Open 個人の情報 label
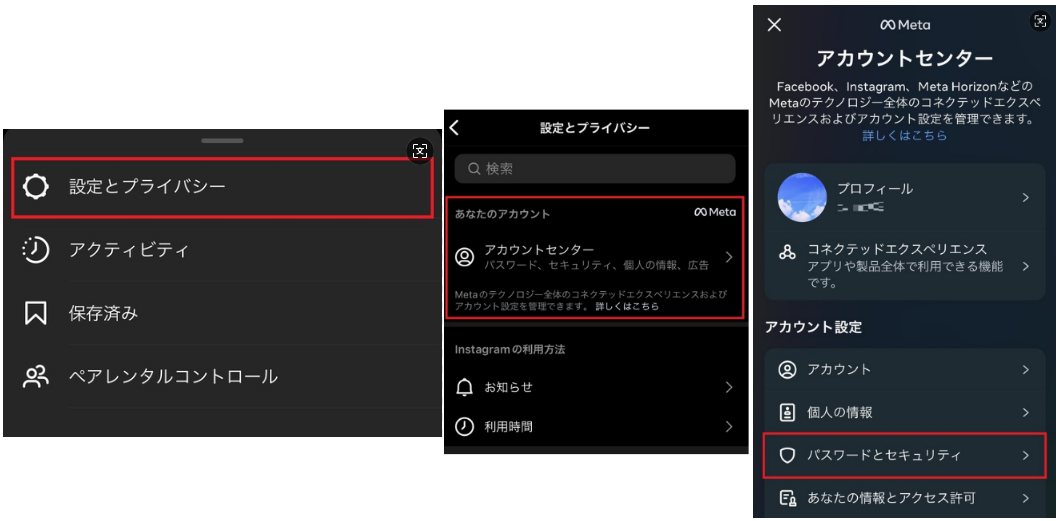 click(842, 413)
